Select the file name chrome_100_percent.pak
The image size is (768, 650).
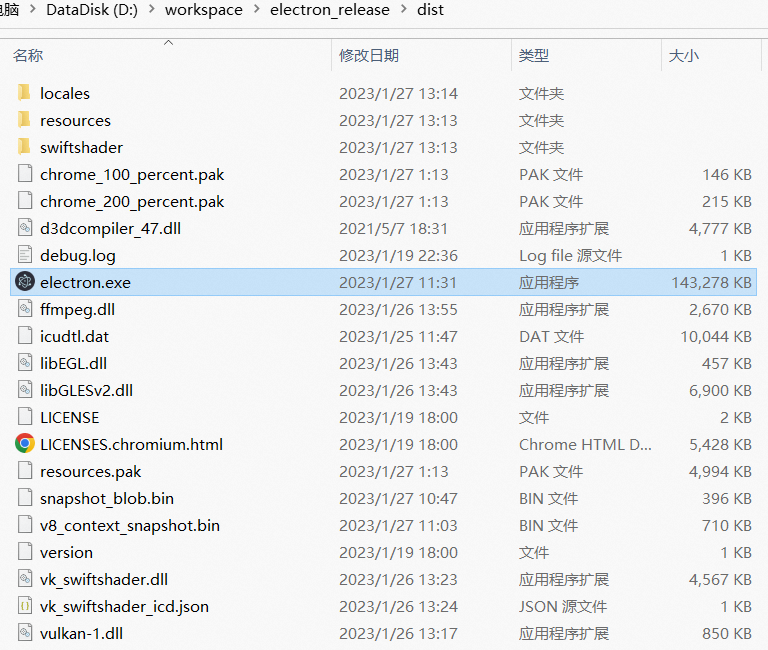[132, 175]
